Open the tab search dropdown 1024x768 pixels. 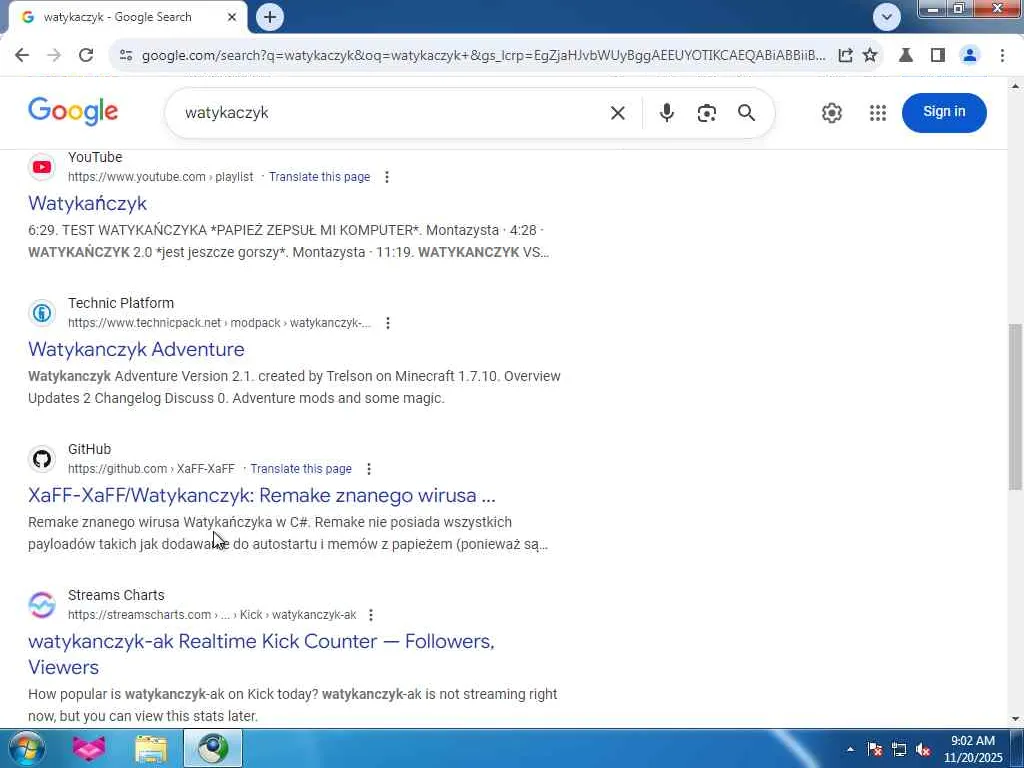(886, 17)
